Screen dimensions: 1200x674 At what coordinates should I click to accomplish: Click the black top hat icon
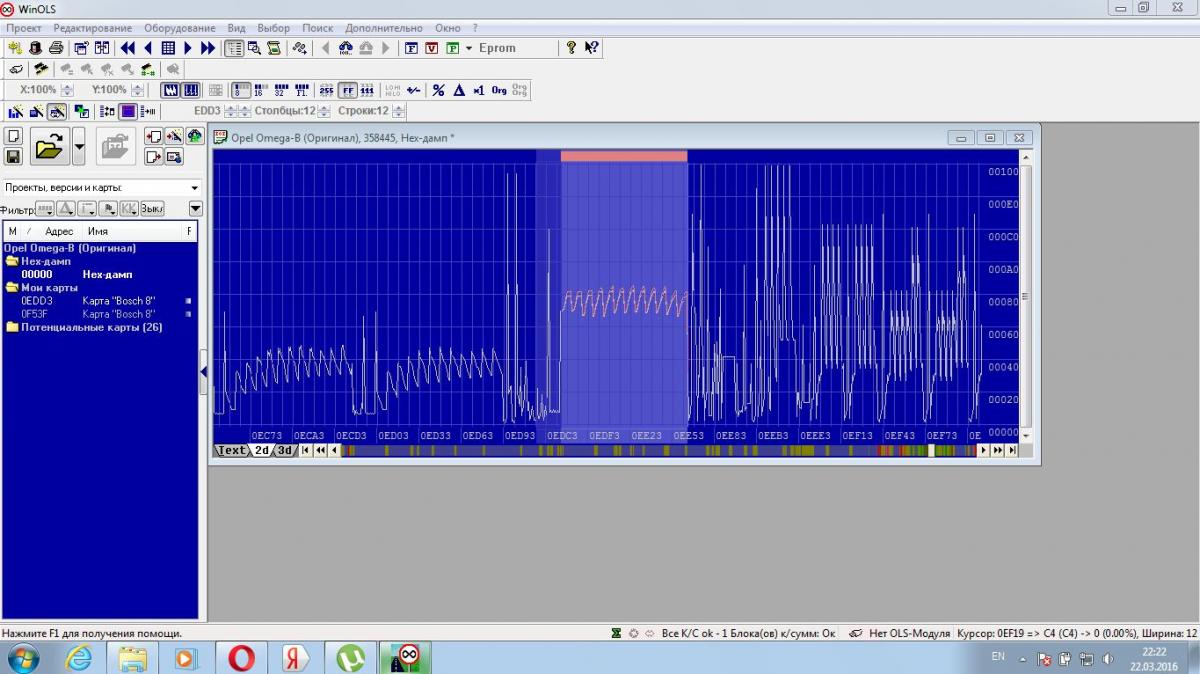(35, 48)
